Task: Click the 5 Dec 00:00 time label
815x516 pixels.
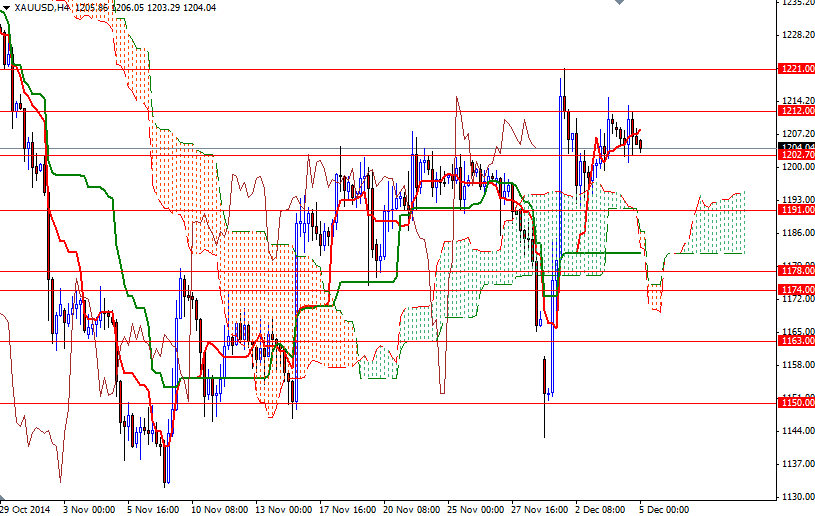Action: click(664, 508)
